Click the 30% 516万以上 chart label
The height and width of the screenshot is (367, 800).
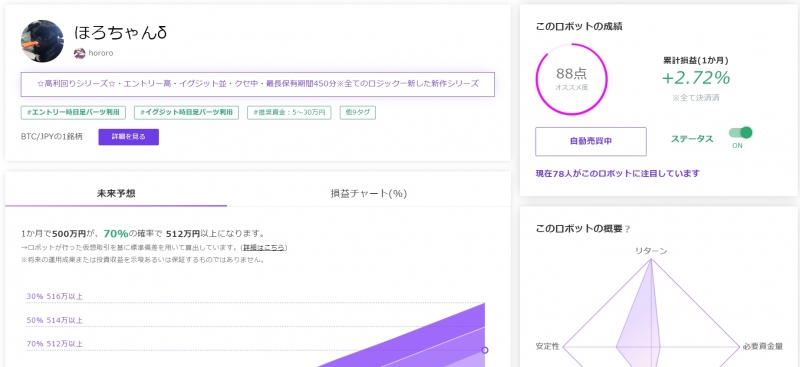point(55,296)
